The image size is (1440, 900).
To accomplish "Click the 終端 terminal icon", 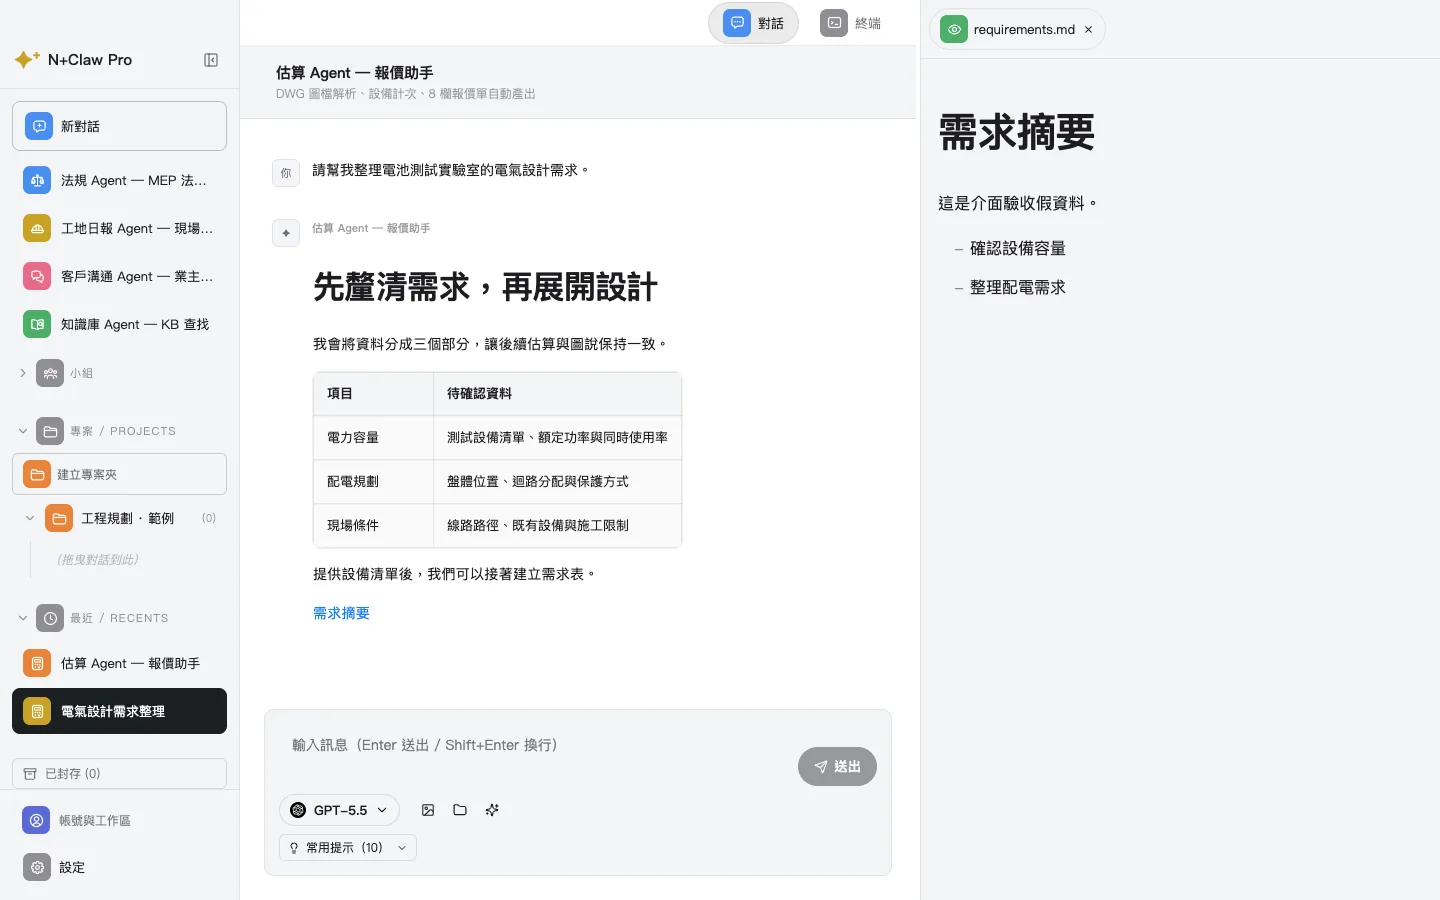I will tap(834, 23).
